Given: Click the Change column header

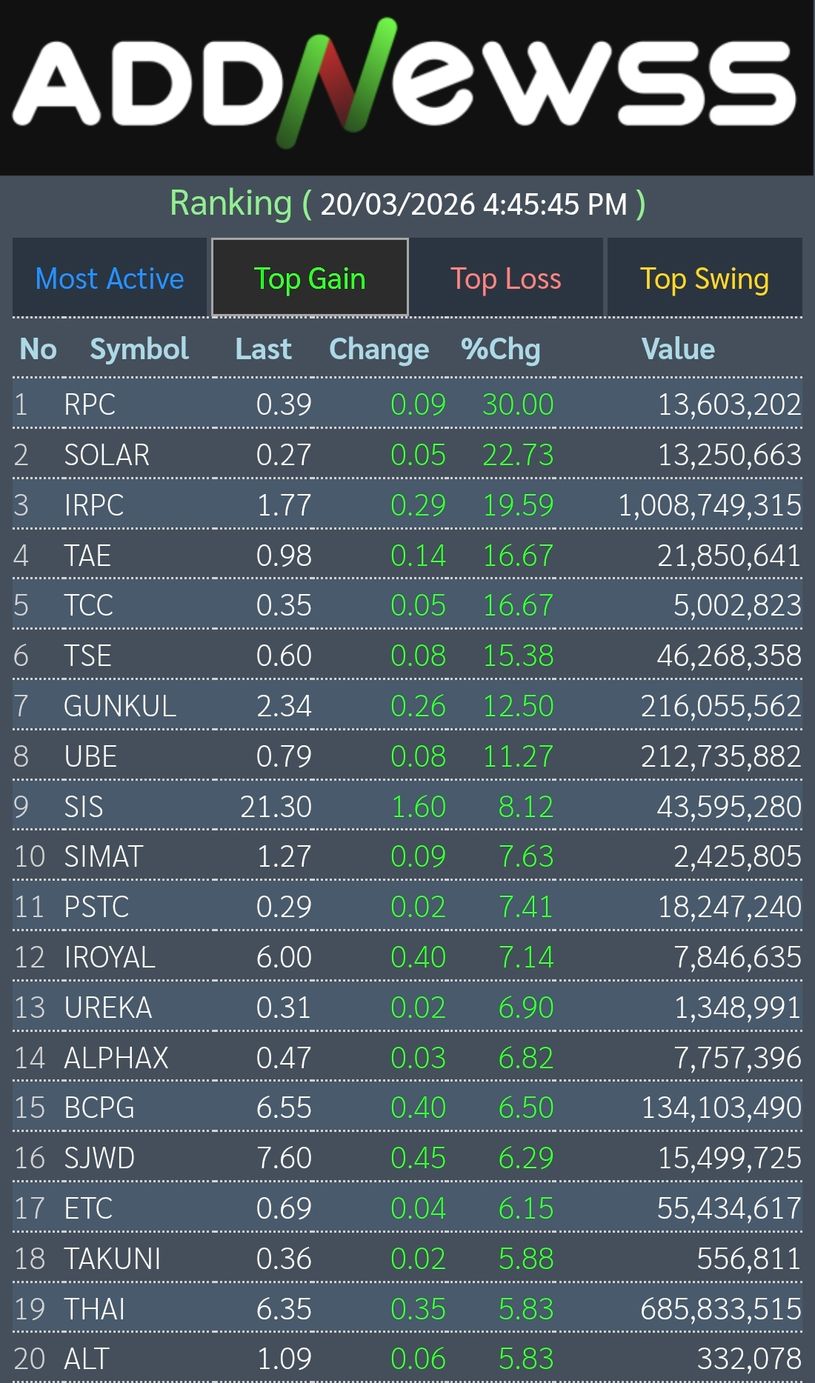Looking at the screenshot, I should tap(379, 349).
